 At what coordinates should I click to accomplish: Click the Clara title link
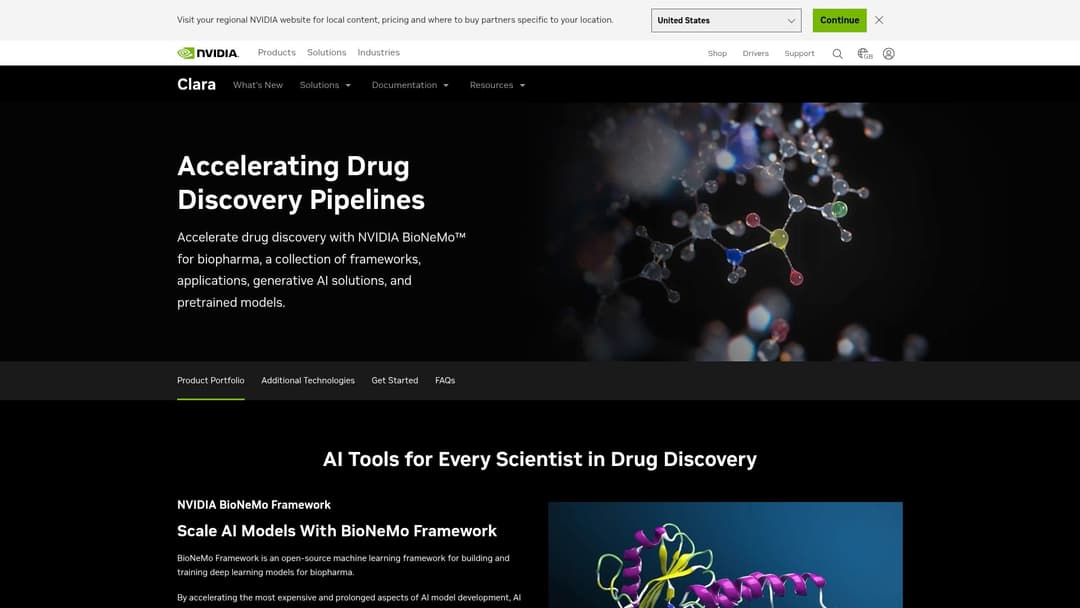(x=196, y=85)
